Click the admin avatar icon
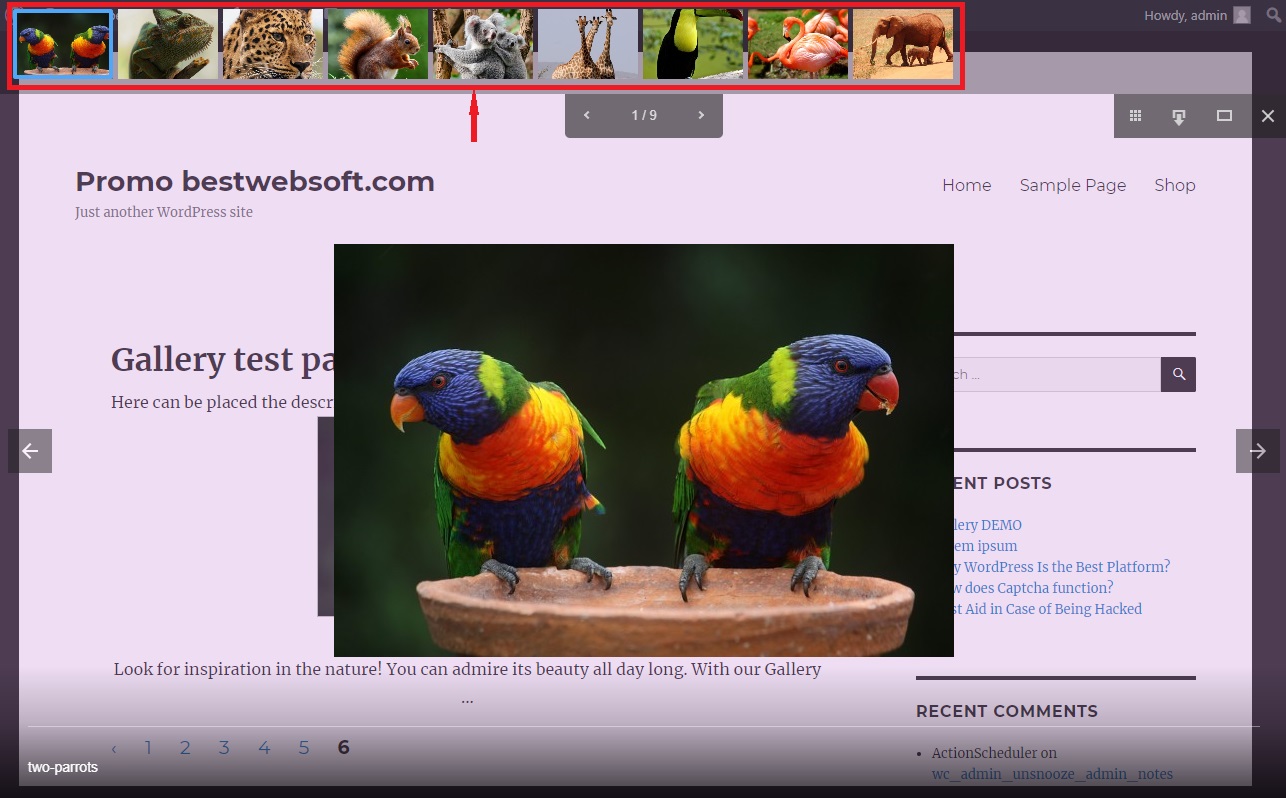Viewport: 1286px width, 798px height. pyautogui.click(x=1242, y=15)
